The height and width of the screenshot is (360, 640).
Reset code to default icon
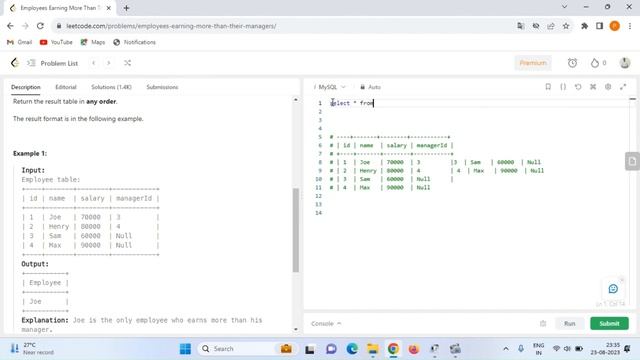(x=578, y=87)
